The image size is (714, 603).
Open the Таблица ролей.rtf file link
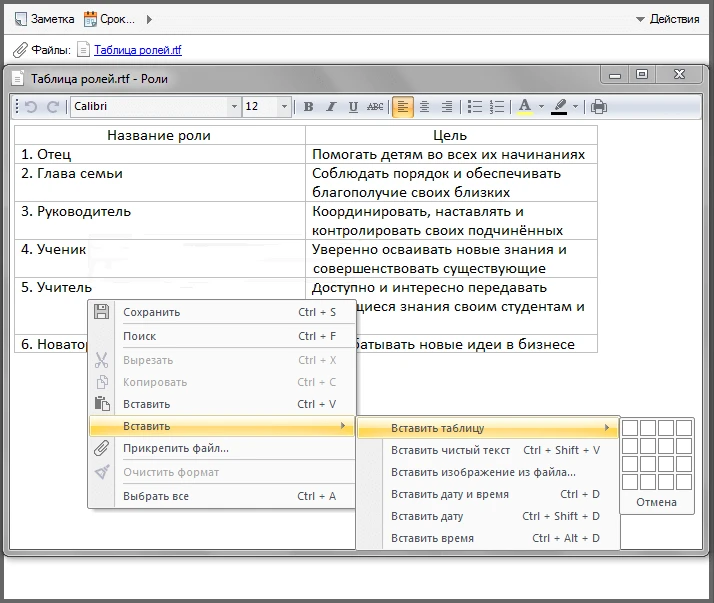(x=137, y=50)
